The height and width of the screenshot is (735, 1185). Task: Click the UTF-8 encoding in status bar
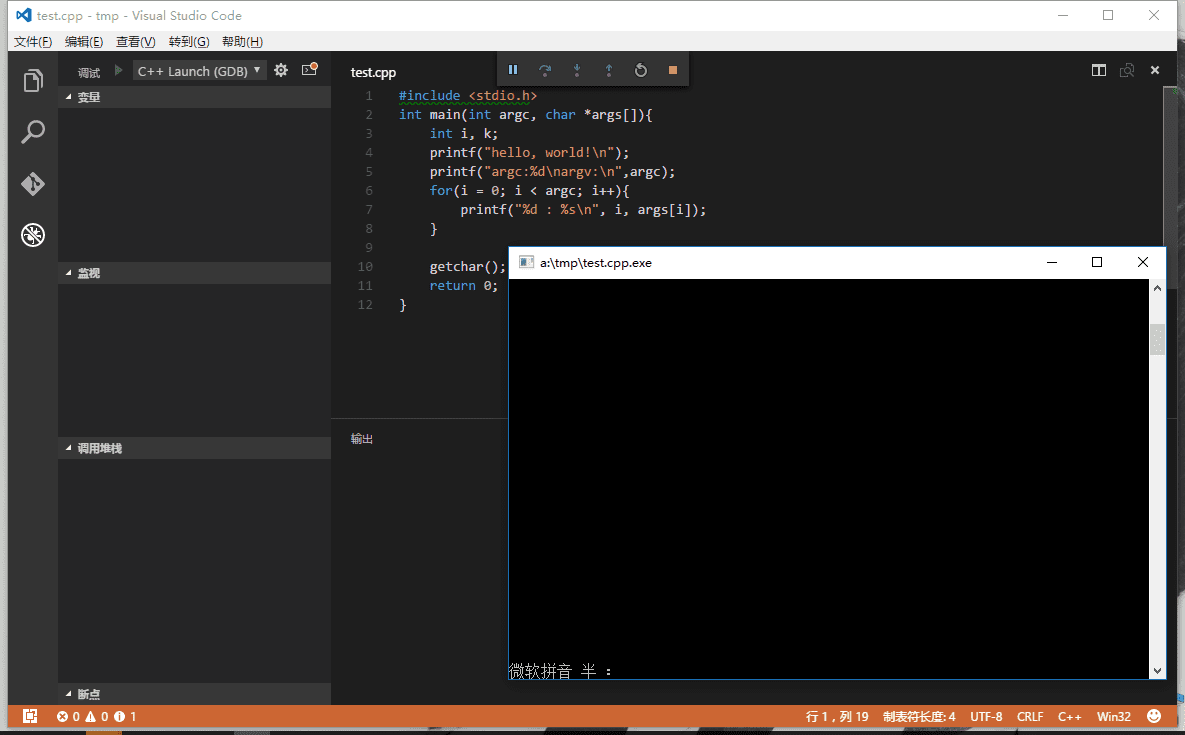coord(985,717)
